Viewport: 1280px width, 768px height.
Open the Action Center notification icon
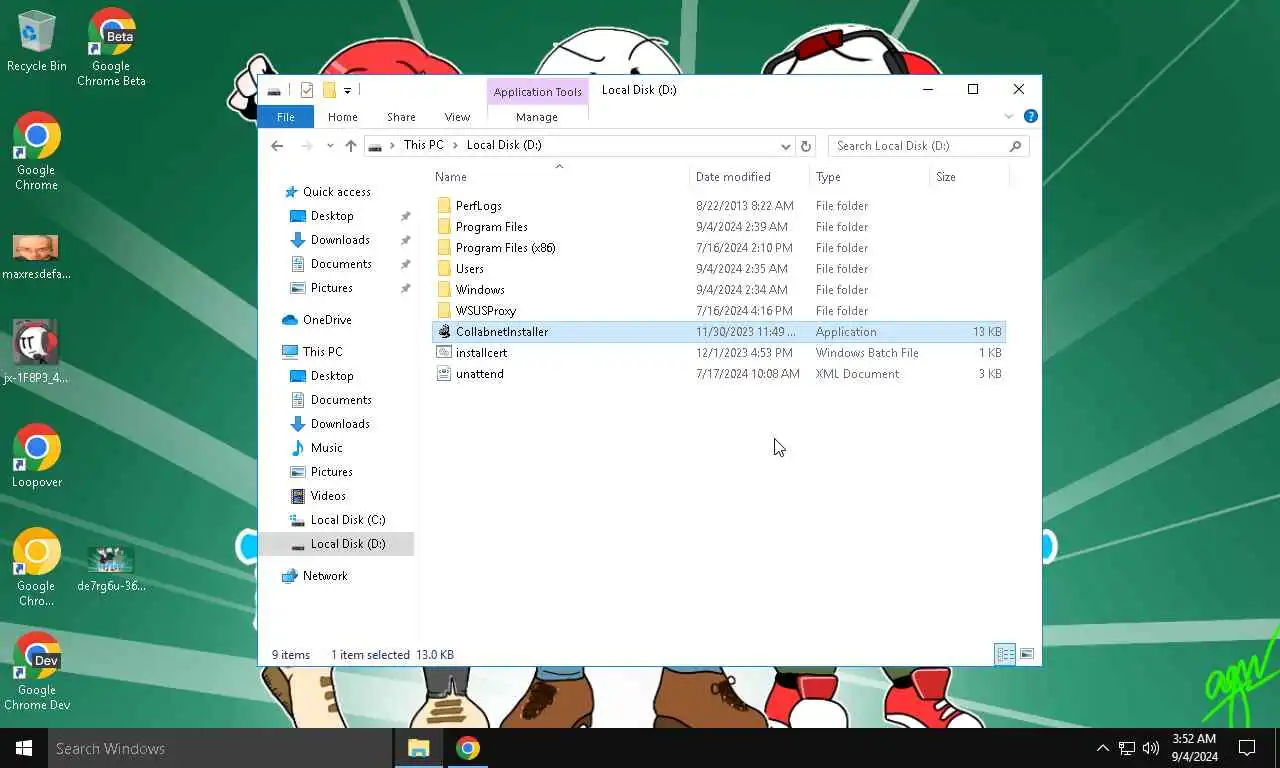[x=1247, y=748]
